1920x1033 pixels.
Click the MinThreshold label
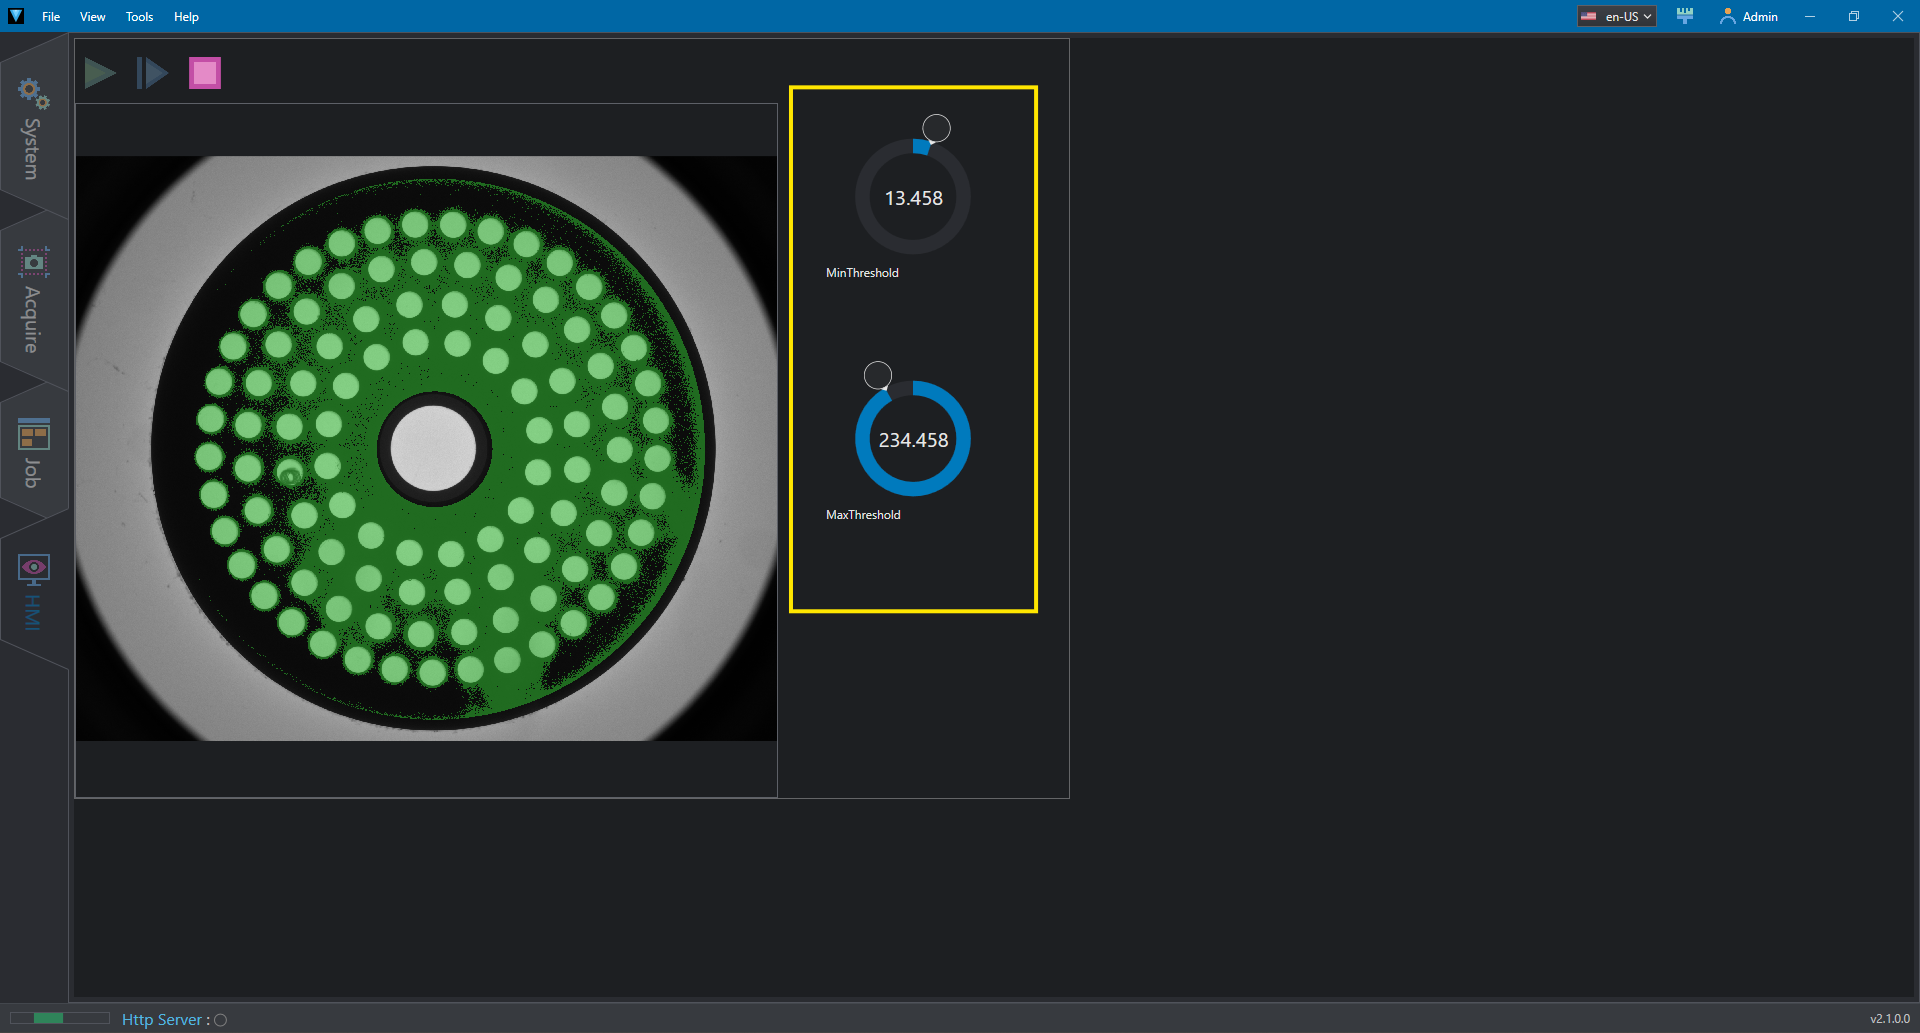[862, 273]
